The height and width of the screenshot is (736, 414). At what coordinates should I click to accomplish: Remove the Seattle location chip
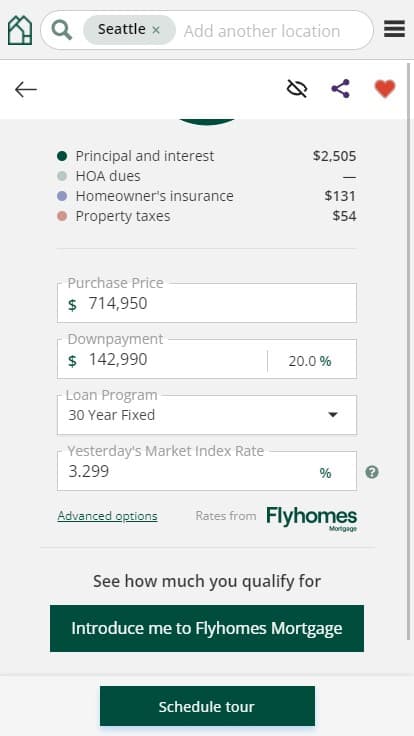coord(156,30)
